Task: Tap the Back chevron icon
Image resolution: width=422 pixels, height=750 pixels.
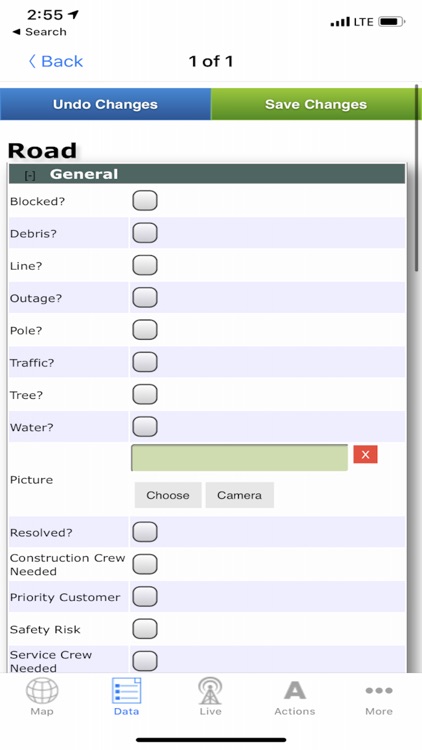Action: [x=32, y=61]
